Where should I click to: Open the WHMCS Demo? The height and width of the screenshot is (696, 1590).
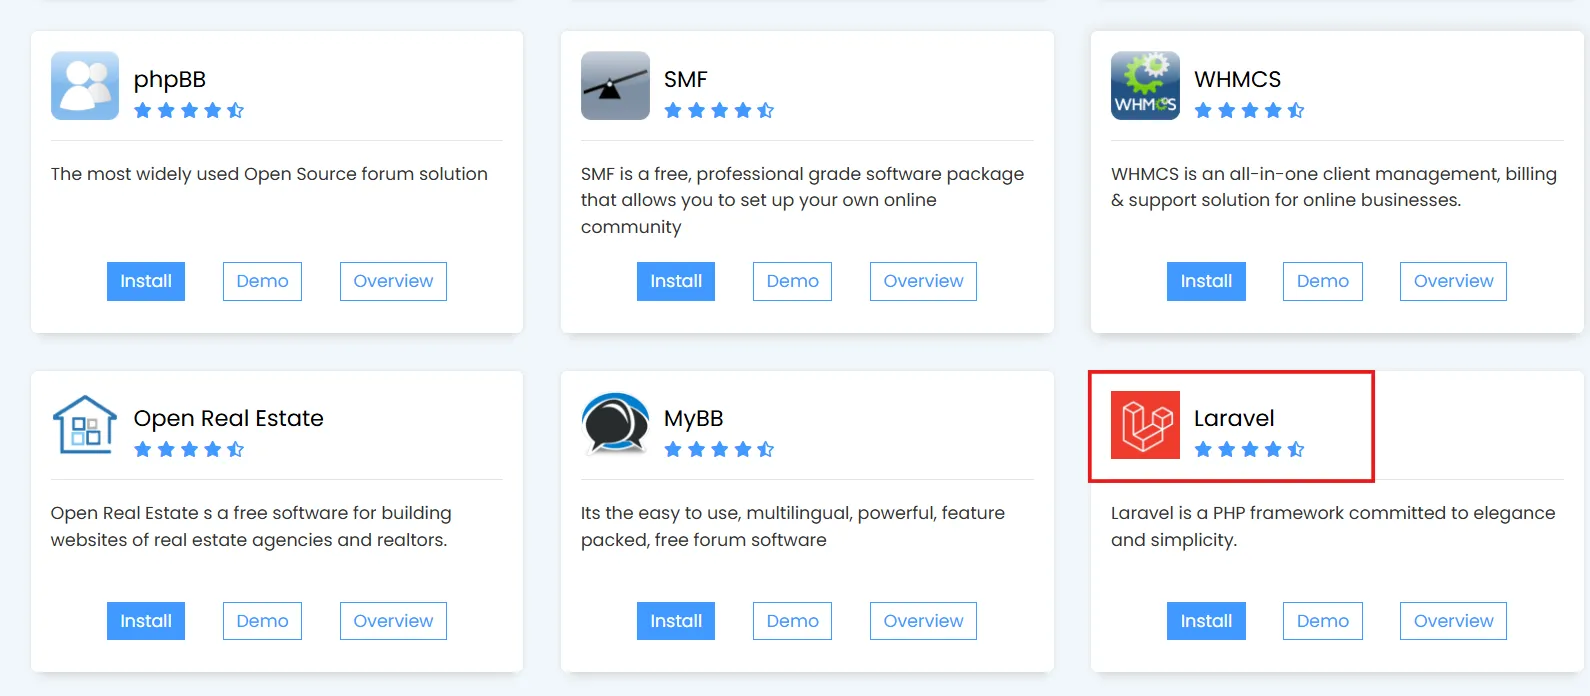click(x=1323, y=281)
